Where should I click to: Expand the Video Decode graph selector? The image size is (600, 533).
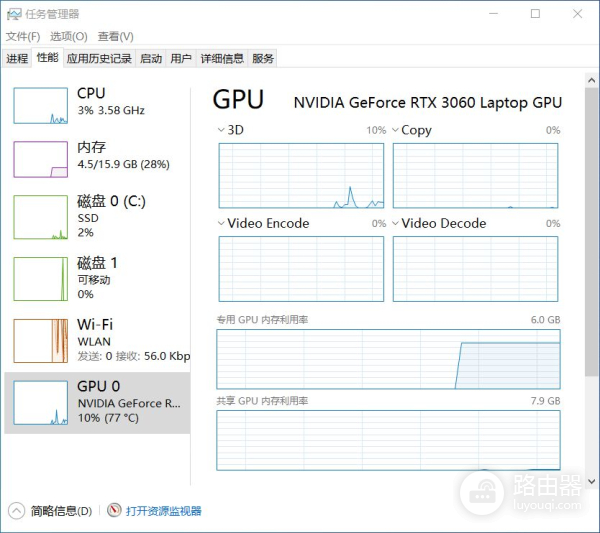(395, 223)
